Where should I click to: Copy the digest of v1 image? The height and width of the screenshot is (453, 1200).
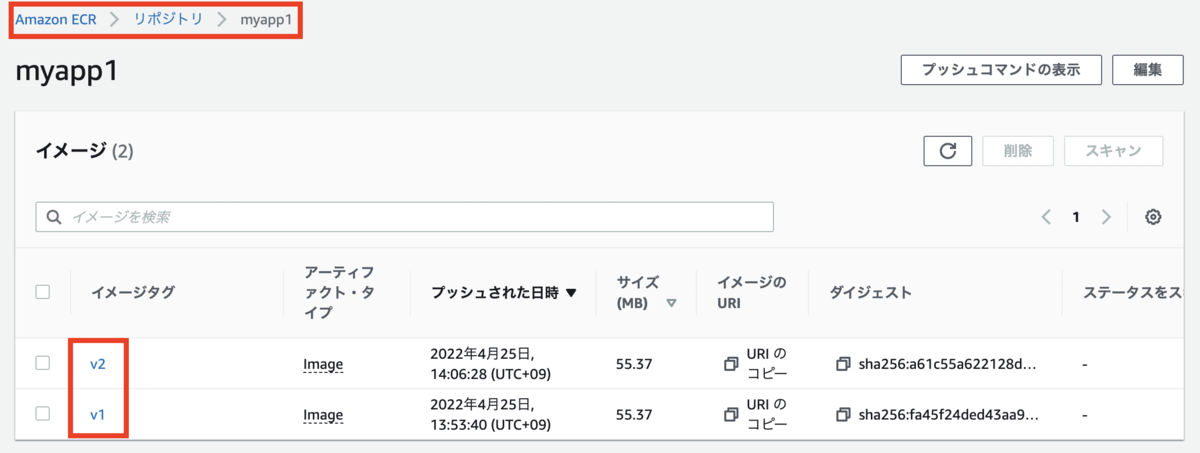843,414
